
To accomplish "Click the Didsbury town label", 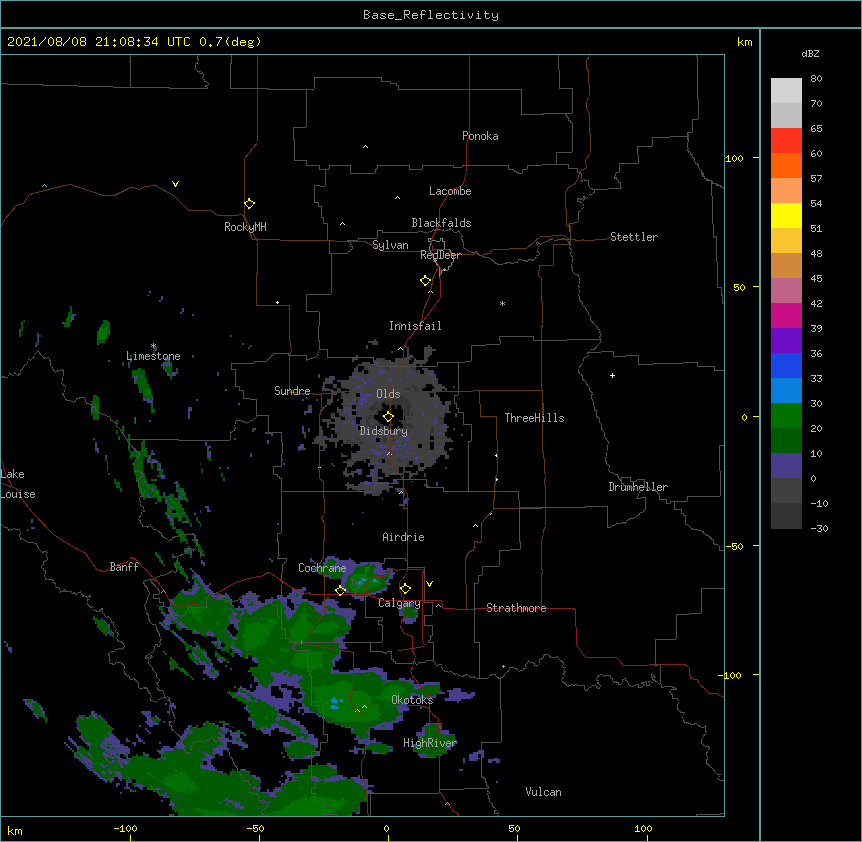I will pyautogui.click(x=384, y=431).
